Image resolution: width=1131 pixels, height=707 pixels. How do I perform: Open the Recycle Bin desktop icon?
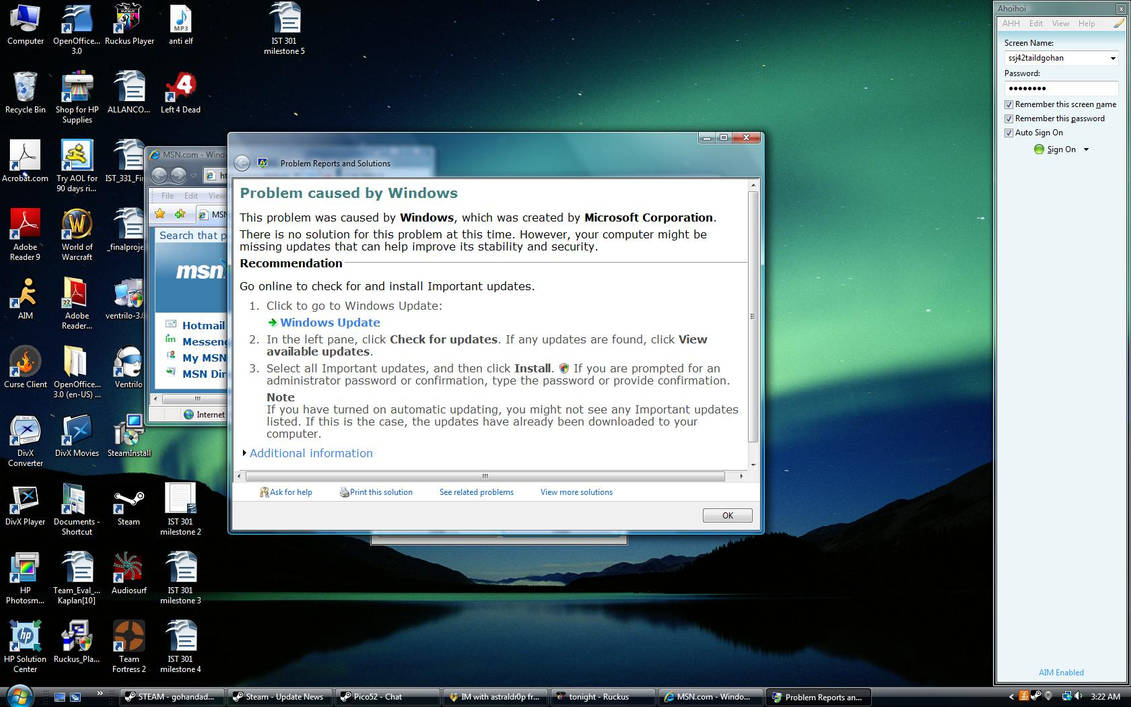pyautogui.click(x=25, y=93)
